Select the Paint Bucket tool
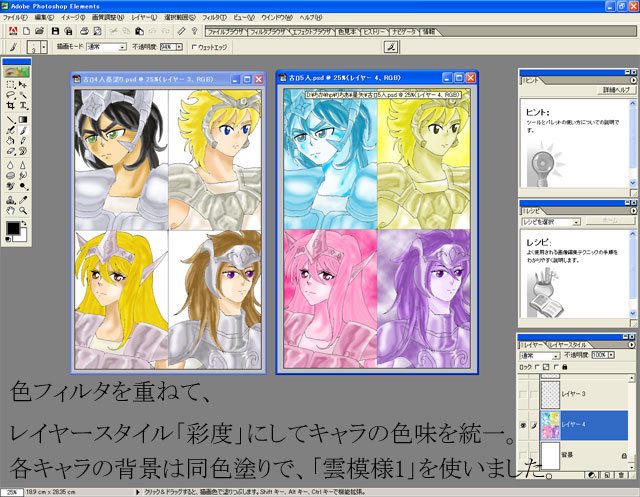The height and width of the screenshot is (497, 640). point(11,141)
